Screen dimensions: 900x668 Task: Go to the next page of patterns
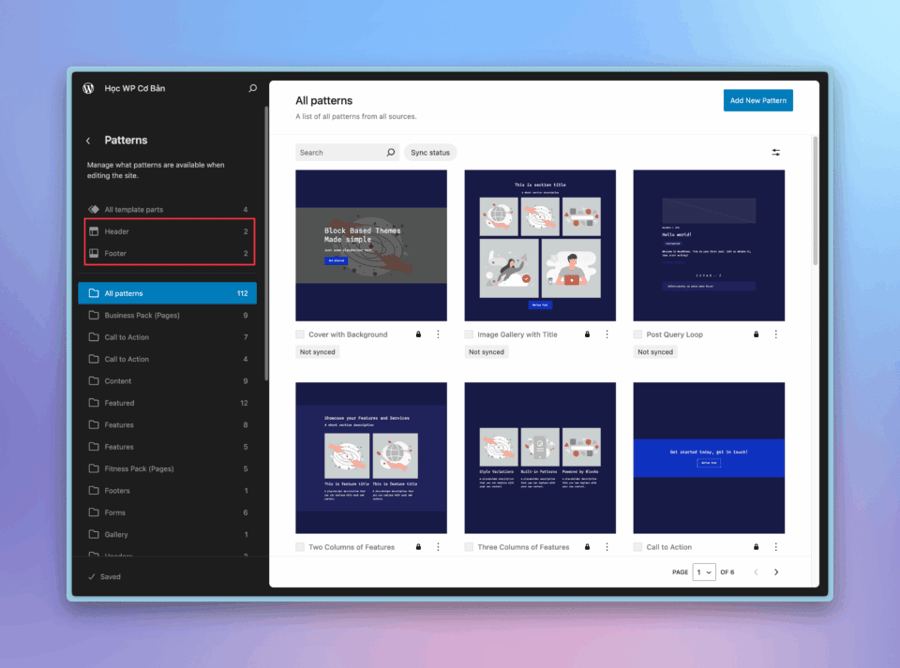[776, 572]
